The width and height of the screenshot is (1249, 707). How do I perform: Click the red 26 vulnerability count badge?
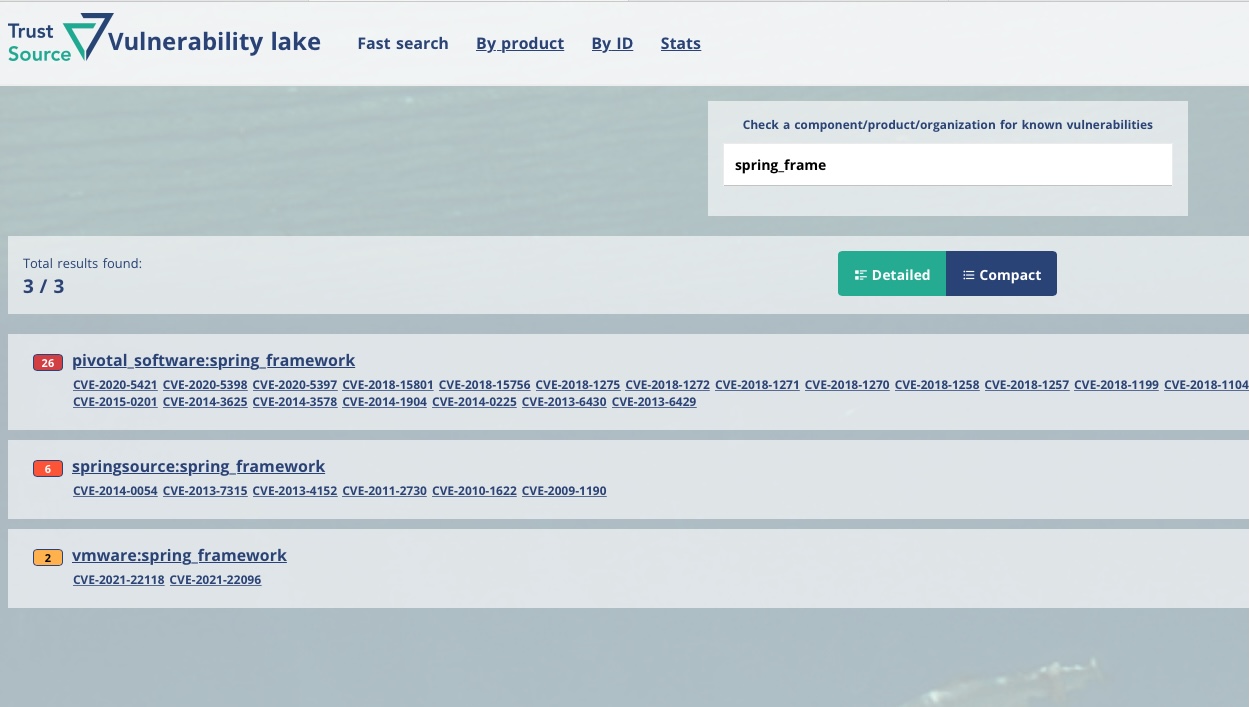click(x=47, y=362)
